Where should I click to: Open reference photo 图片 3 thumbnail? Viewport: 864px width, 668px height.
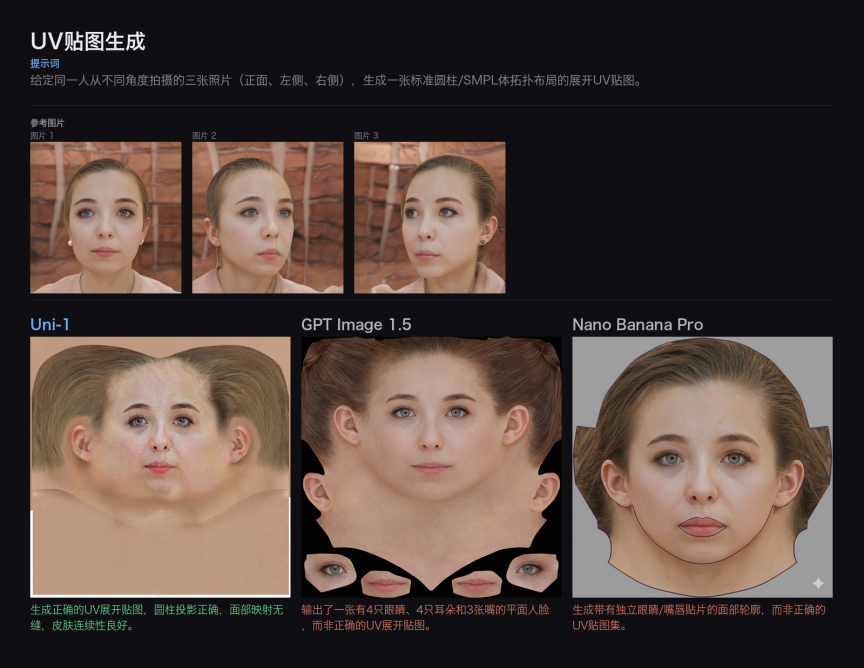429,217
